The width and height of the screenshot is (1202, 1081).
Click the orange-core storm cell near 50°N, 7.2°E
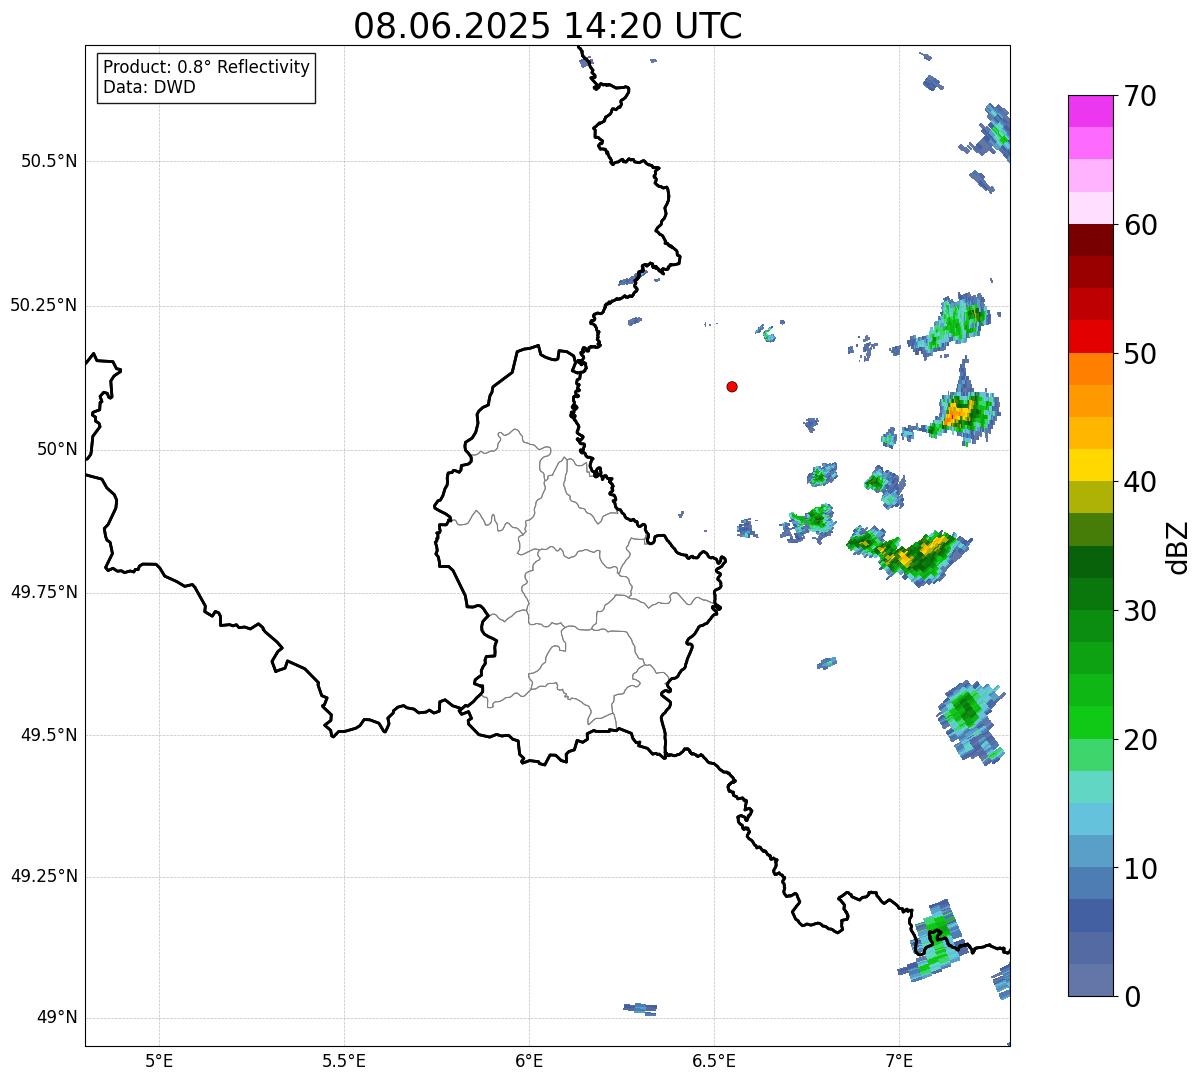pyautogui.click(x=961, y=412)
